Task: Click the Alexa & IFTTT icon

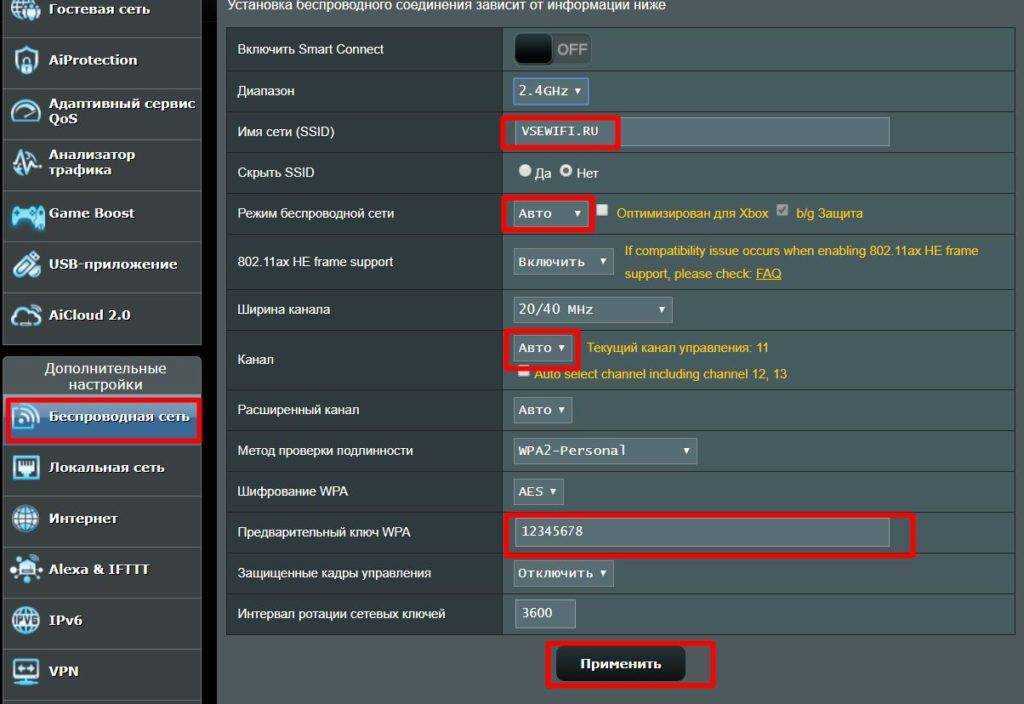Action: [x=25, y=569]
